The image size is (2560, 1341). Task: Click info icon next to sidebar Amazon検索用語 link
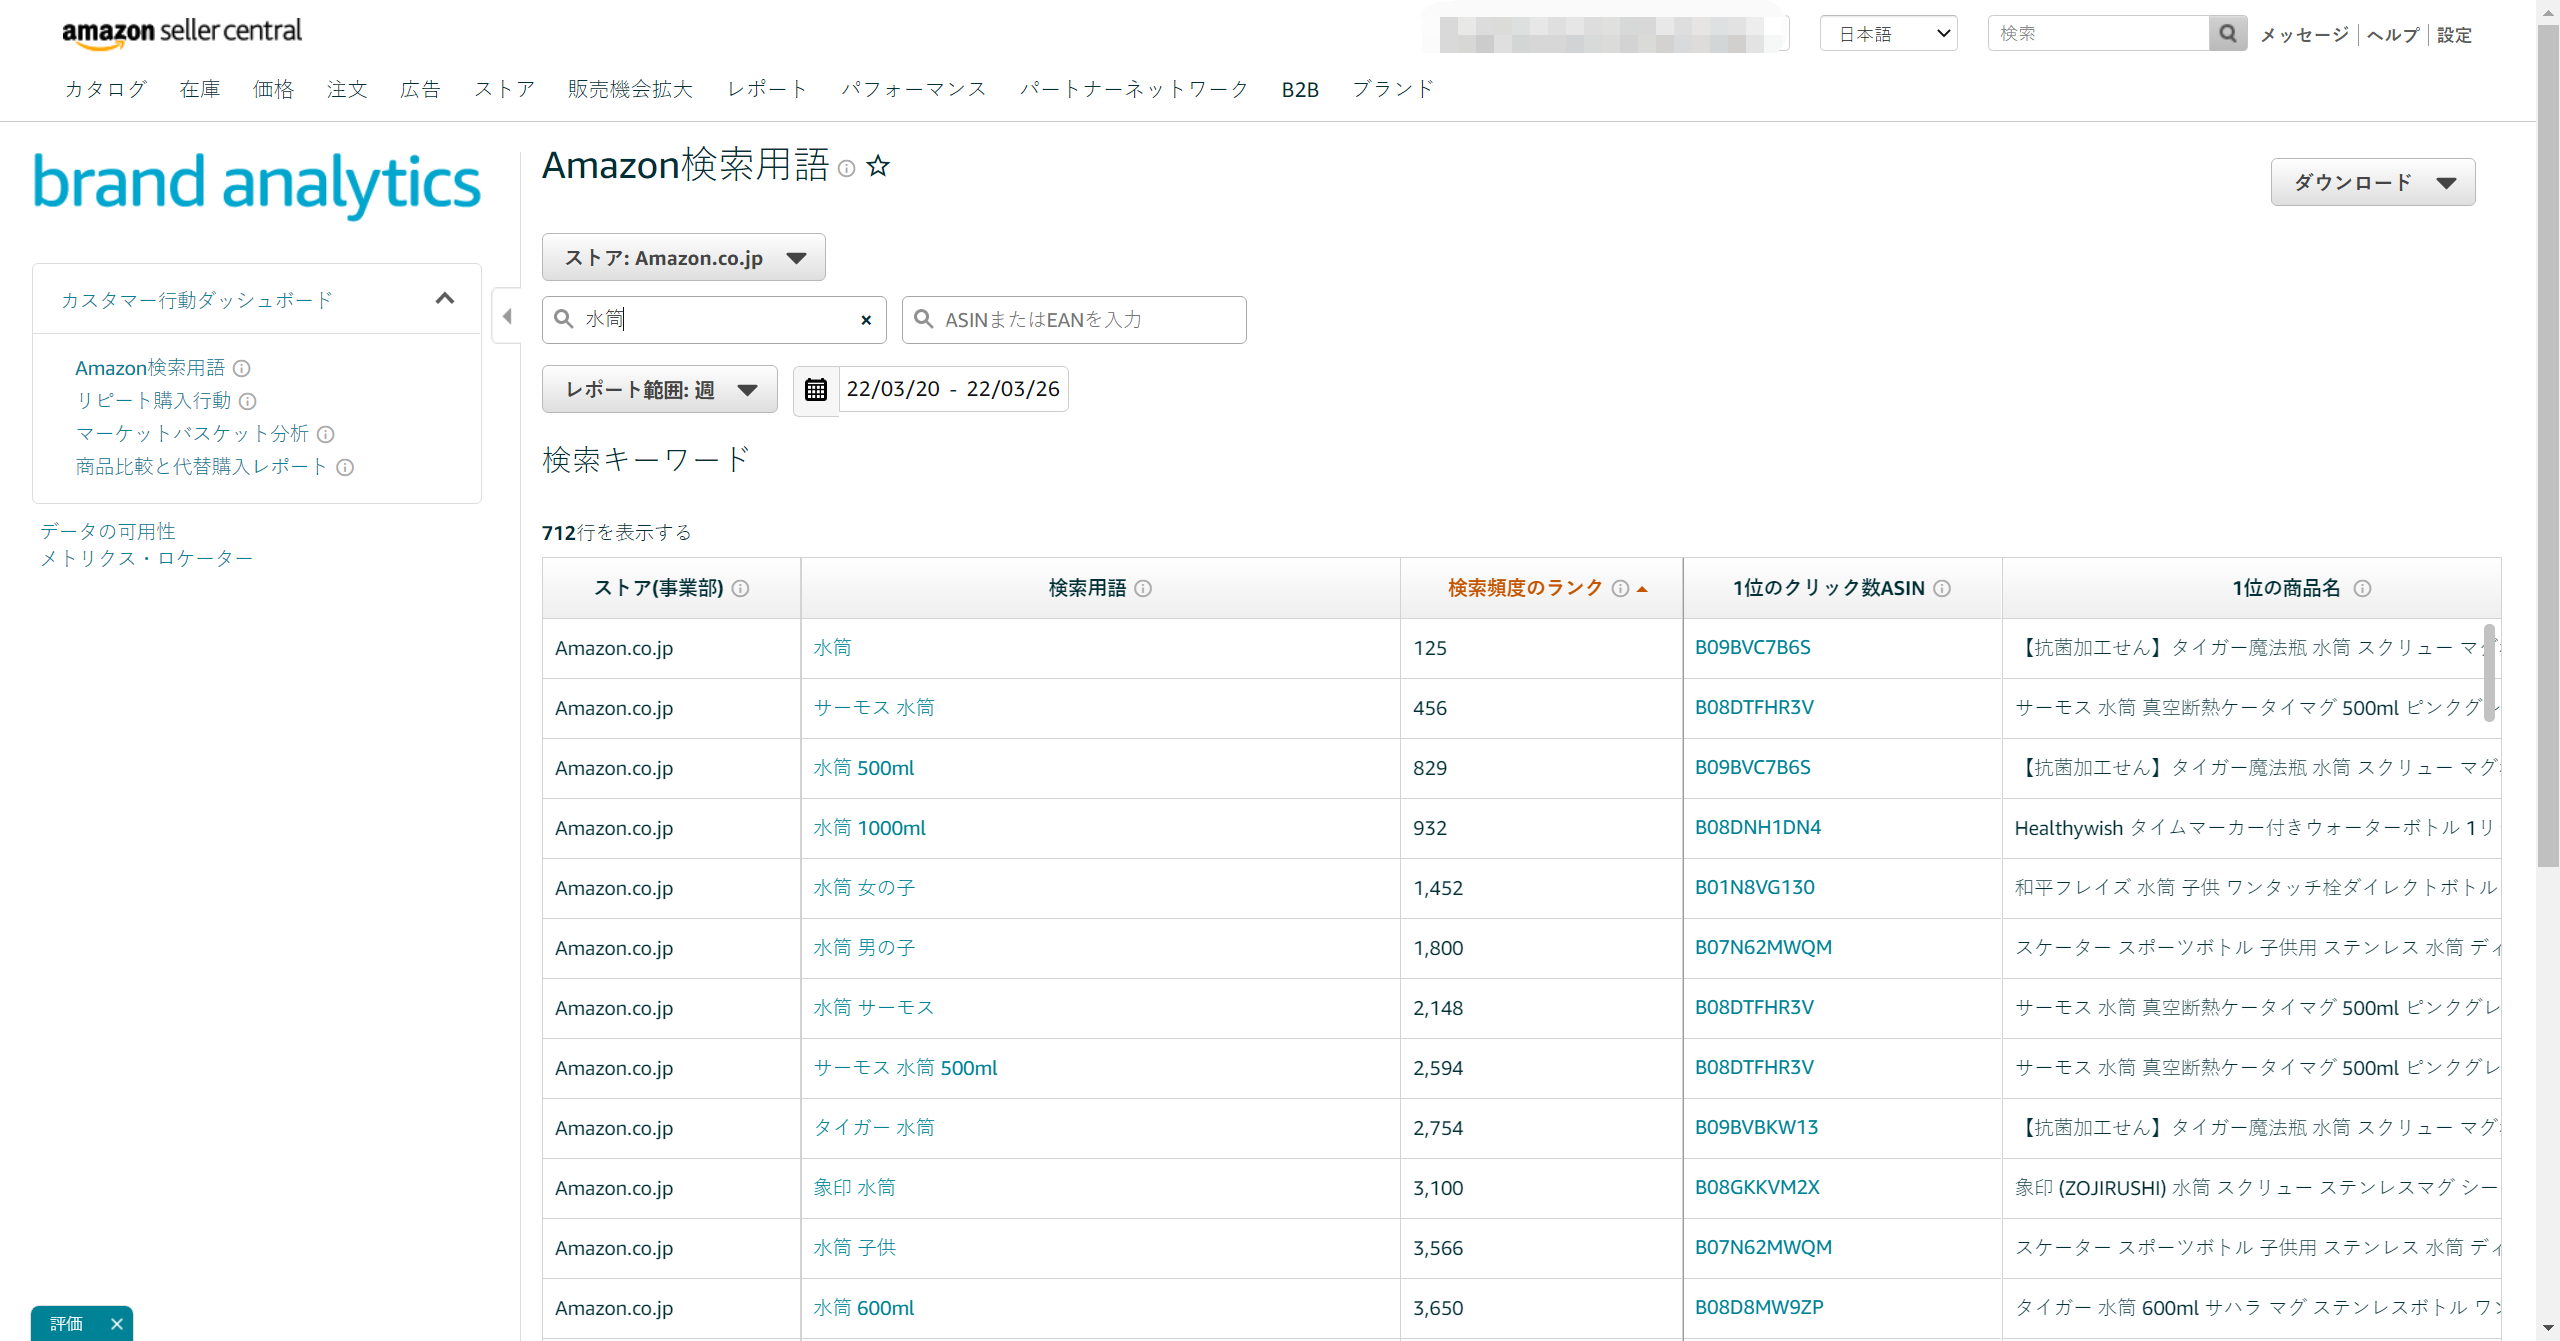[241, 368]
